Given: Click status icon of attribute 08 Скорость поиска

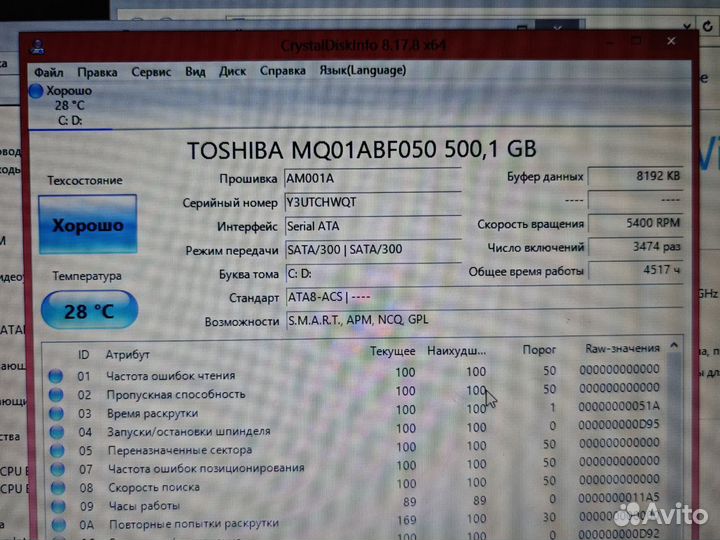Looking at the screenshot, I should [58, 487].
